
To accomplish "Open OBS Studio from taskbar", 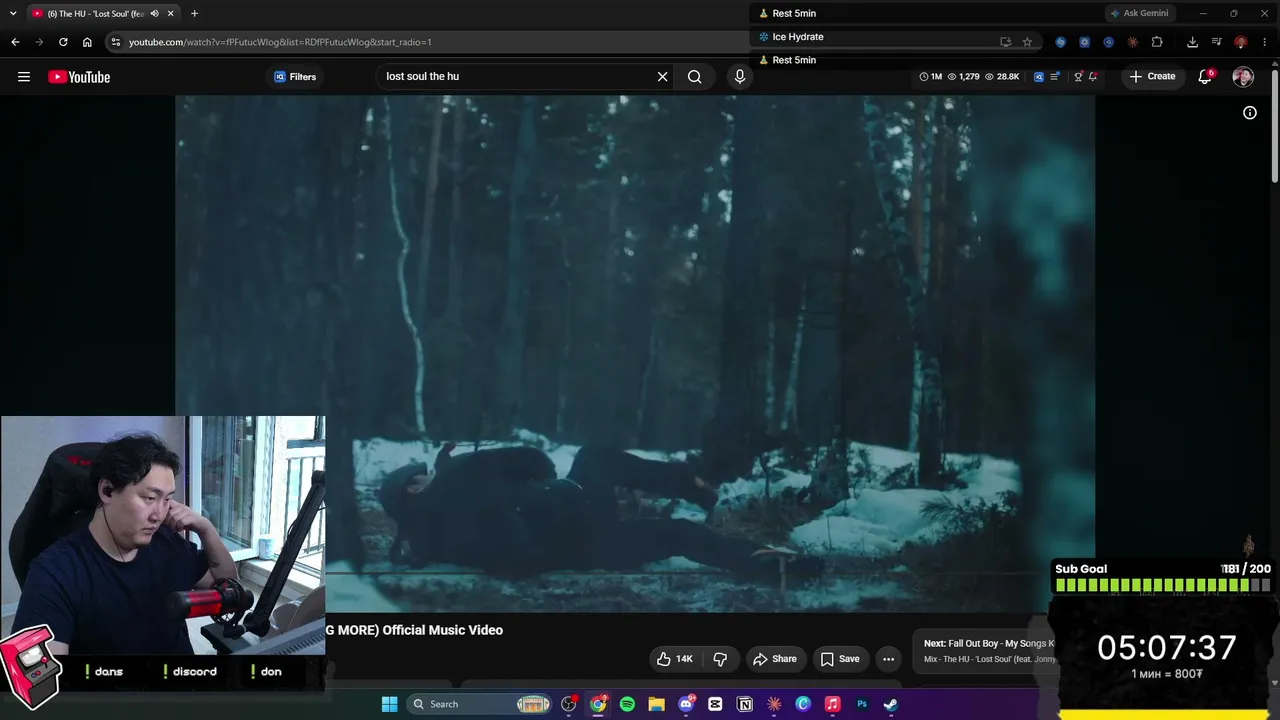I will click(x=569, y=704).
